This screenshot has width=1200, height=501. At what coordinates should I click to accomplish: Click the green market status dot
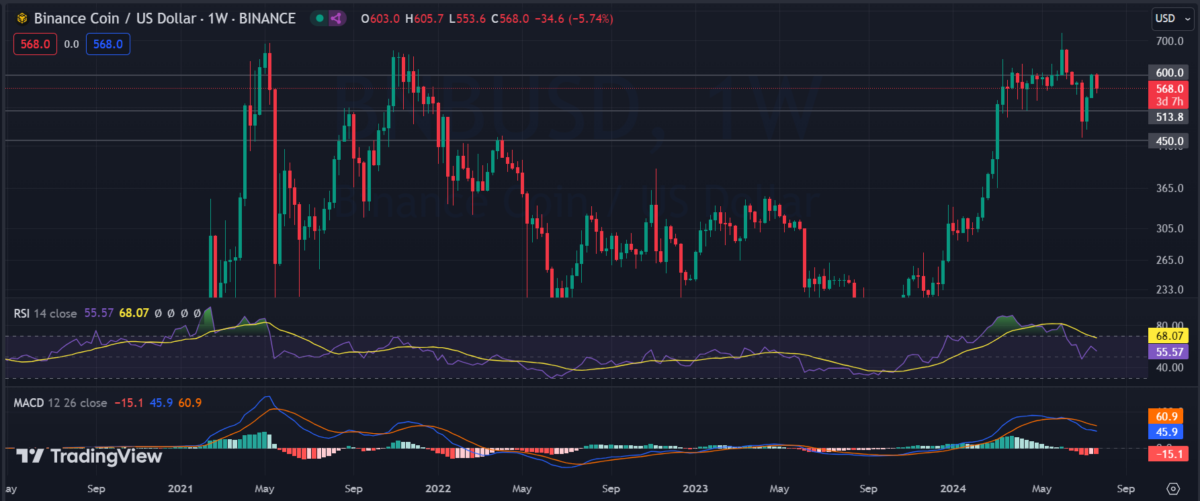[x=318, y=18]
